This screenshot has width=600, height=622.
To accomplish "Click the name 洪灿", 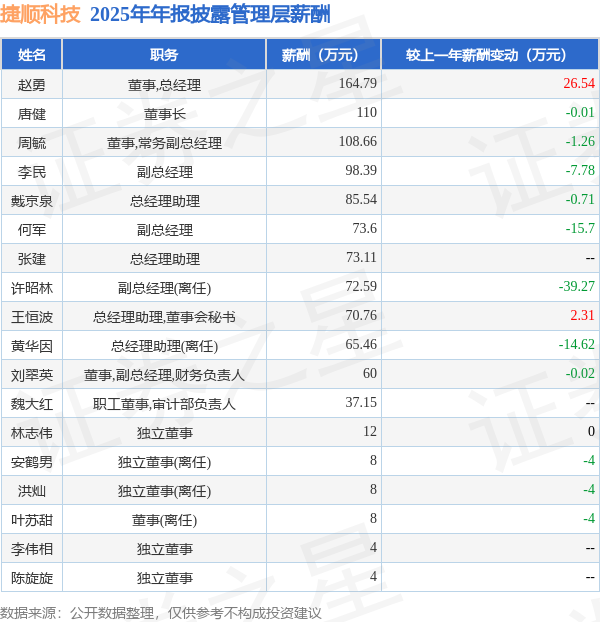I will [32, 491].
